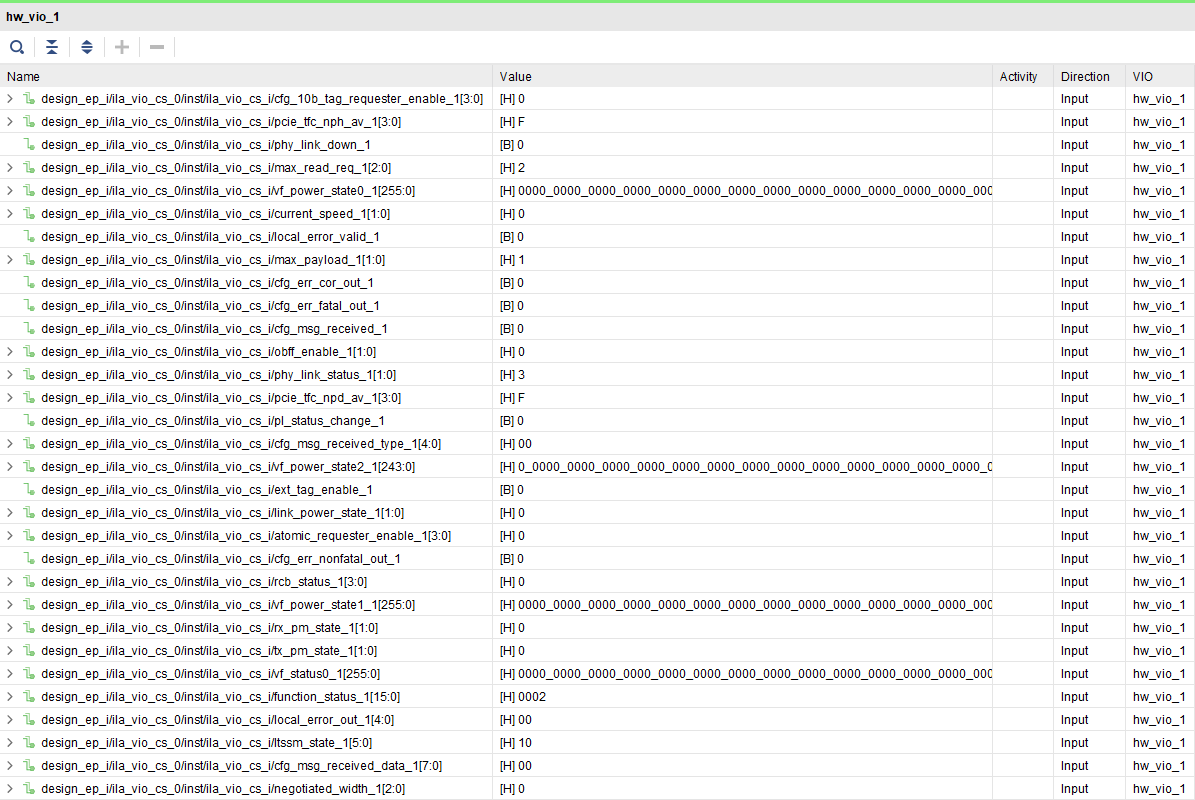Click value [H] 3 of phy_link_status_1
Screen dimensions: 1195x800
(512, 375)
